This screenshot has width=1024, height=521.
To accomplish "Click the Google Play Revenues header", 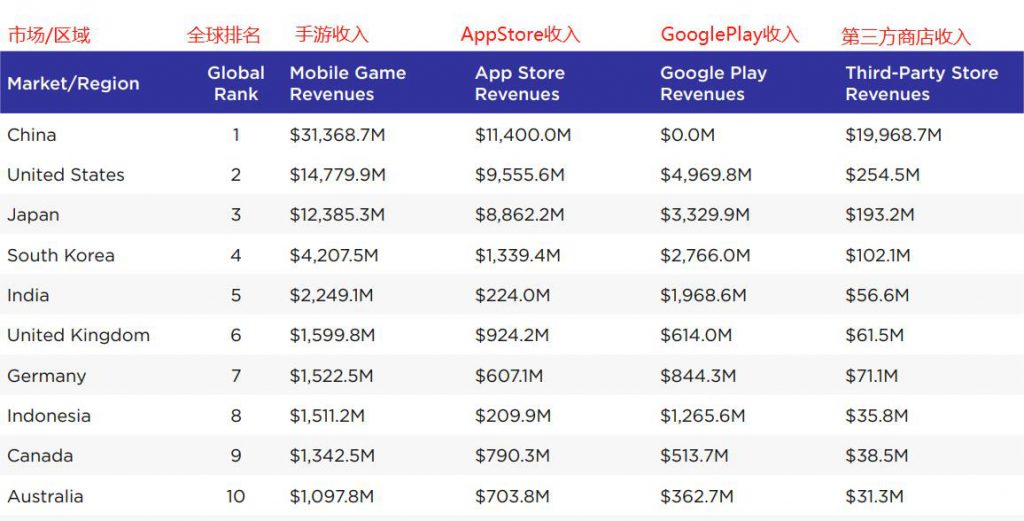I will (x=713, y=84).
